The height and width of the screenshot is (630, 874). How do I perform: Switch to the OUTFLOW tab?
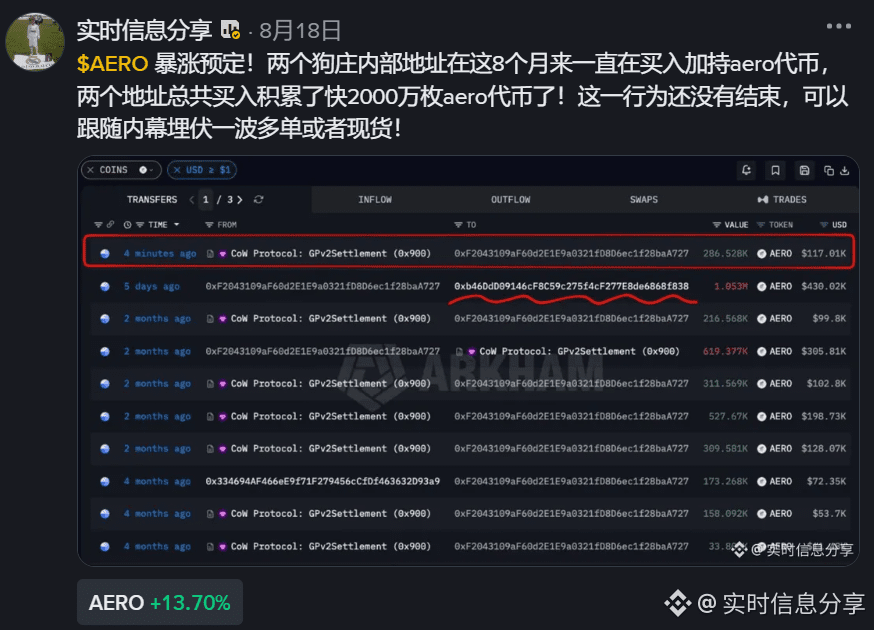511,200
